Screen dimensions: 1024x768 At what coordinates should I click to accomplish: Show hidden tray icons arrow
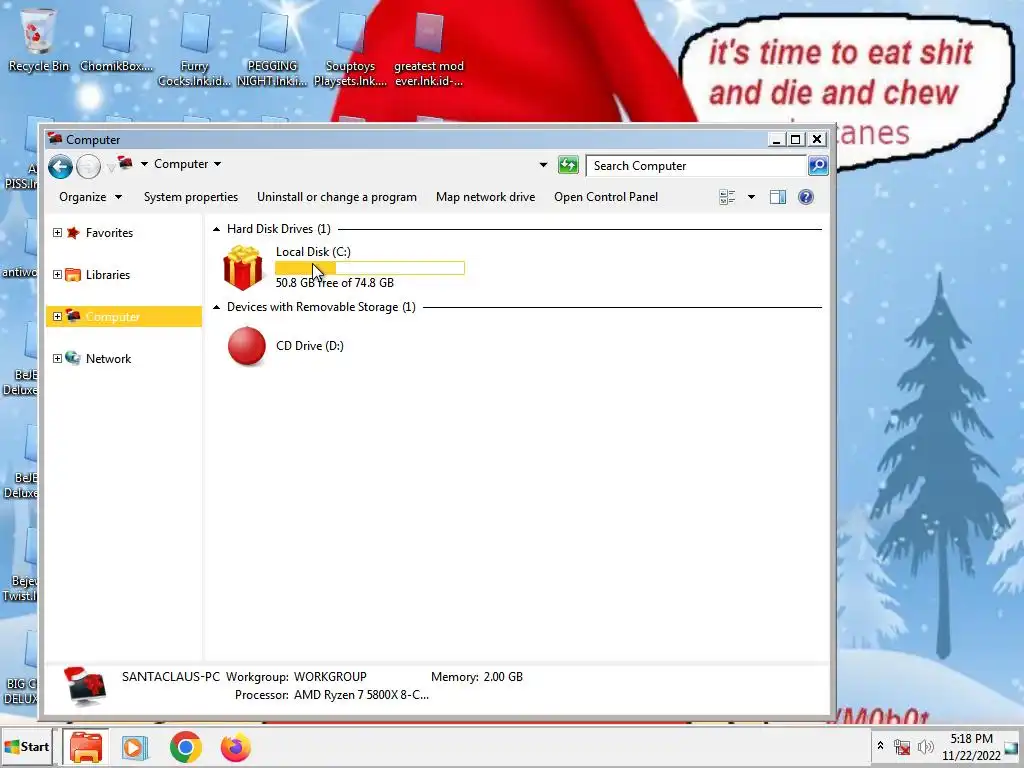coord(880,745)
